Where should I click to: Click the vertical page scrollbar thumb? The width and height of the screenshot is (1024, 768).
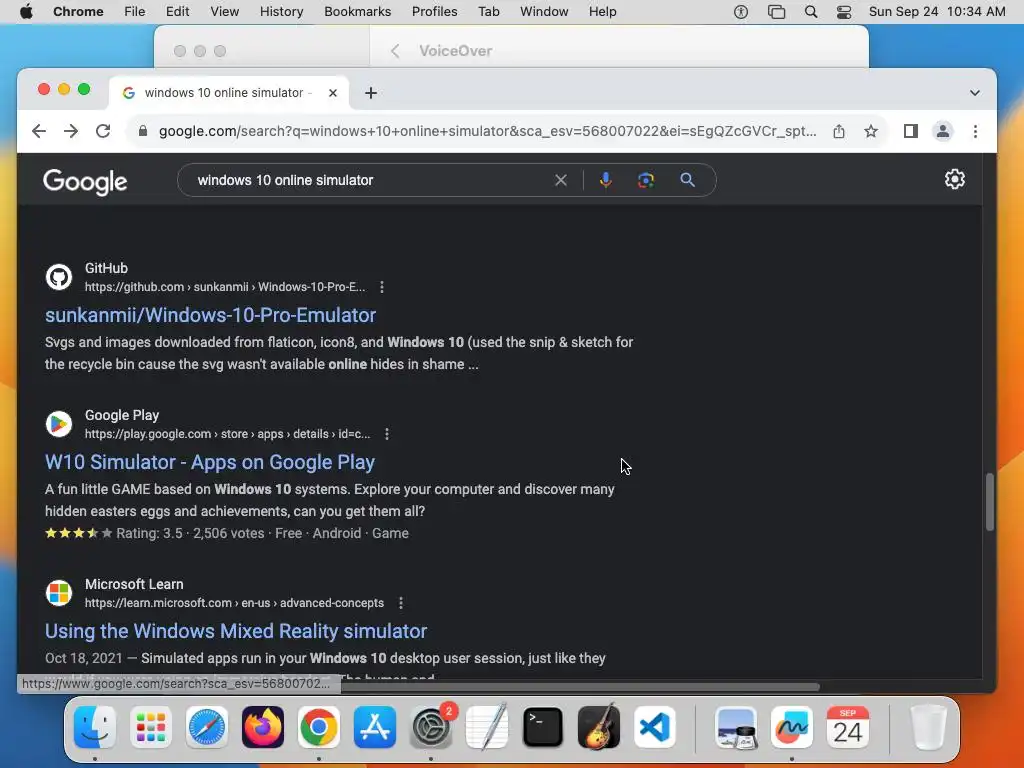pos(989,502)
